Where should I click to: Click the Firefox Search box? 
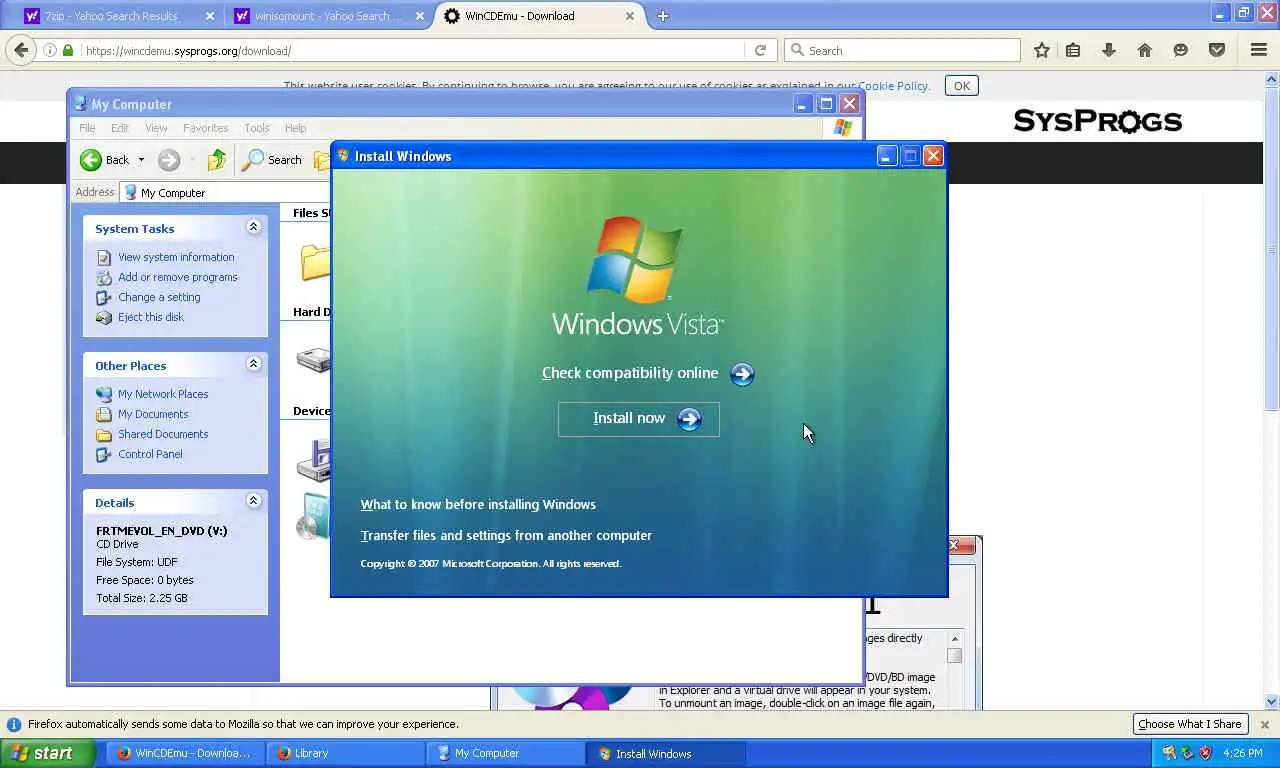tap(902, 50)
